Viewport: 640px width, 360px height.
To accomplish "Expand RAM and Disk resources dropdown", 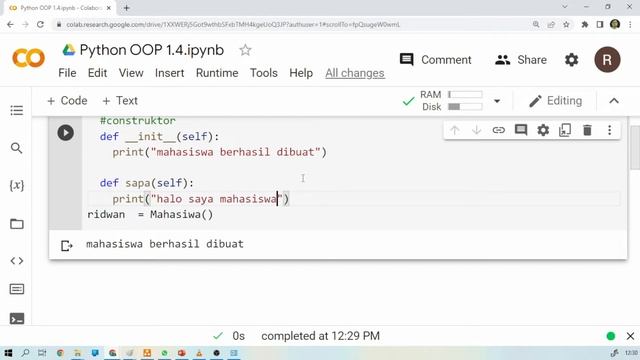I will pos(497,101).
